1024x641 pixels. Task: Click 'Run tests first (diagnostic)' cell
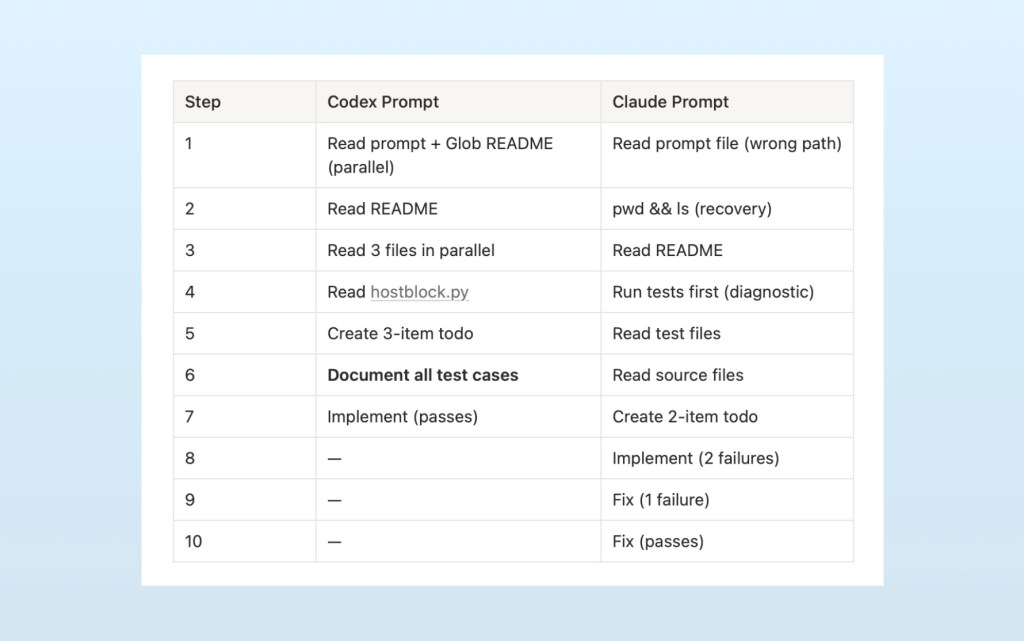pos(713,292)
